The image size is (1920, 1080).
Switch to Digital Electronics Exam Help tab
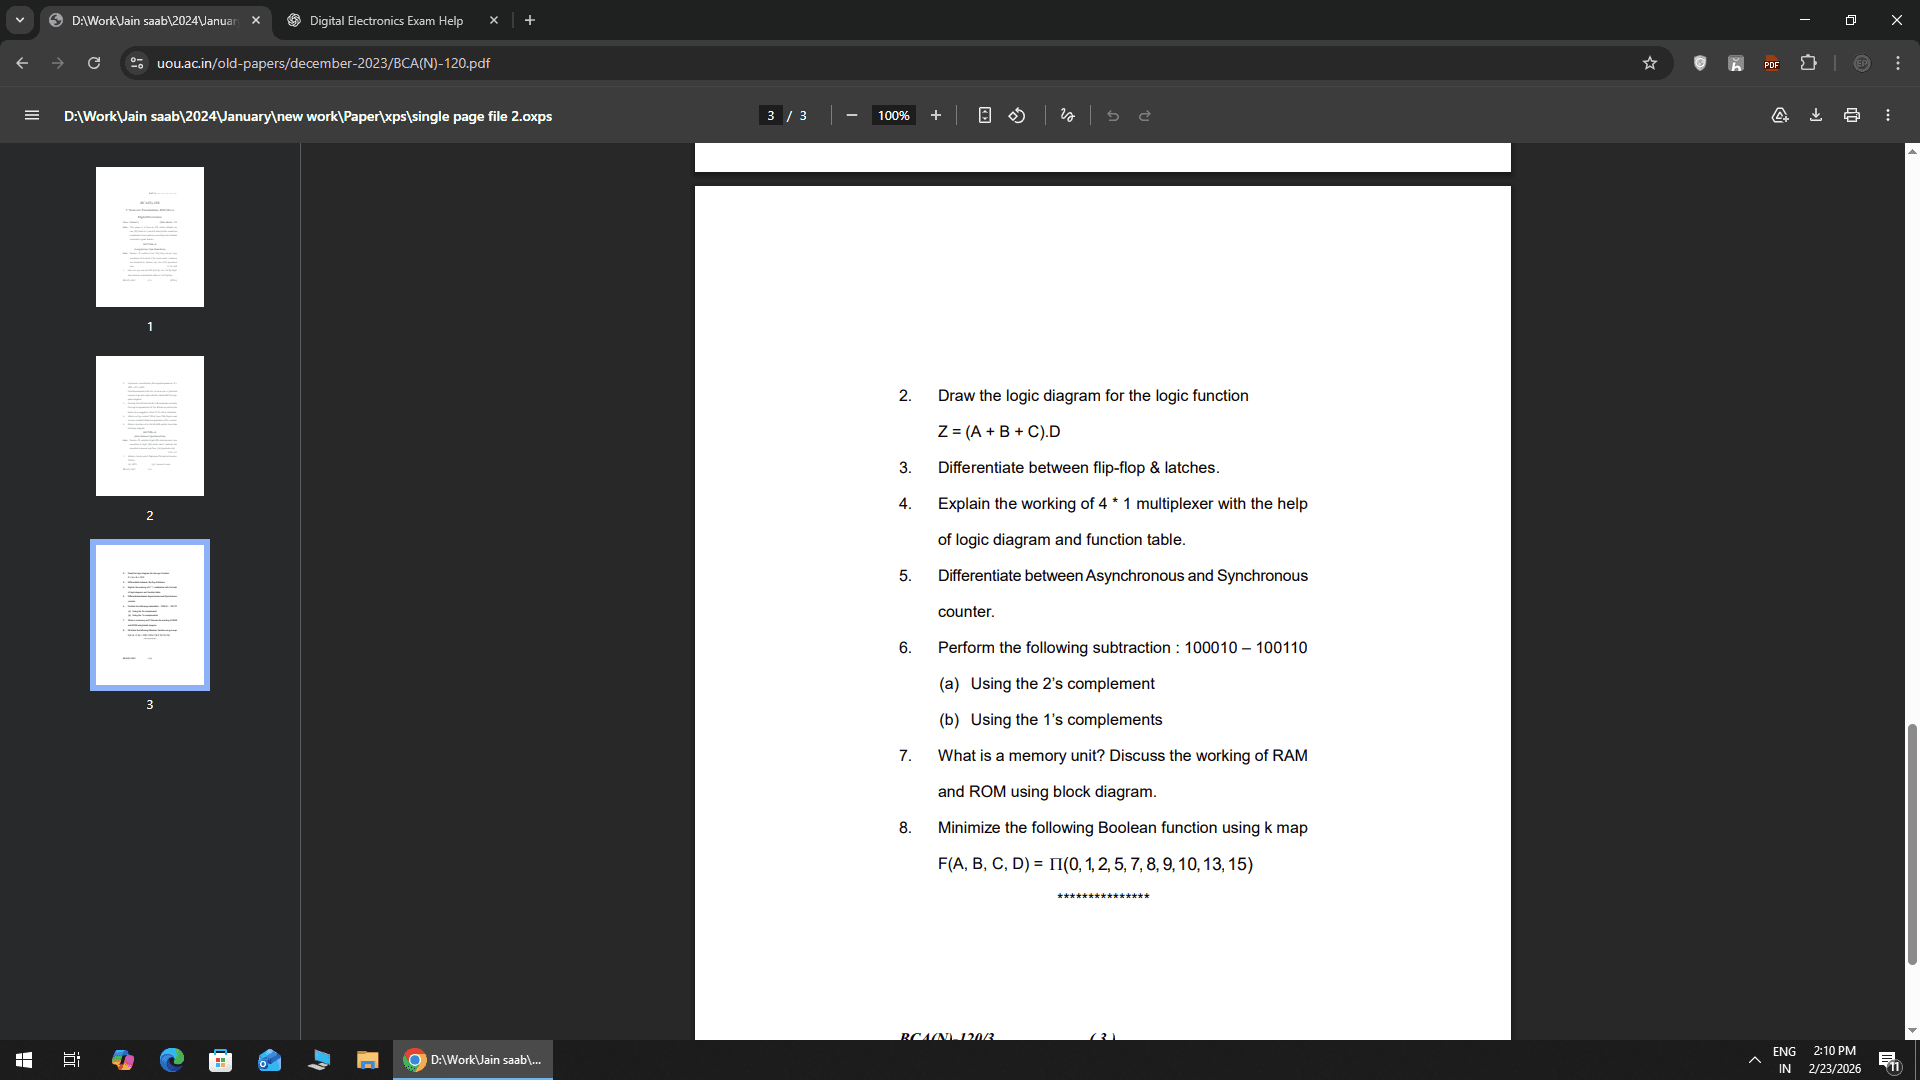point(386,20)
